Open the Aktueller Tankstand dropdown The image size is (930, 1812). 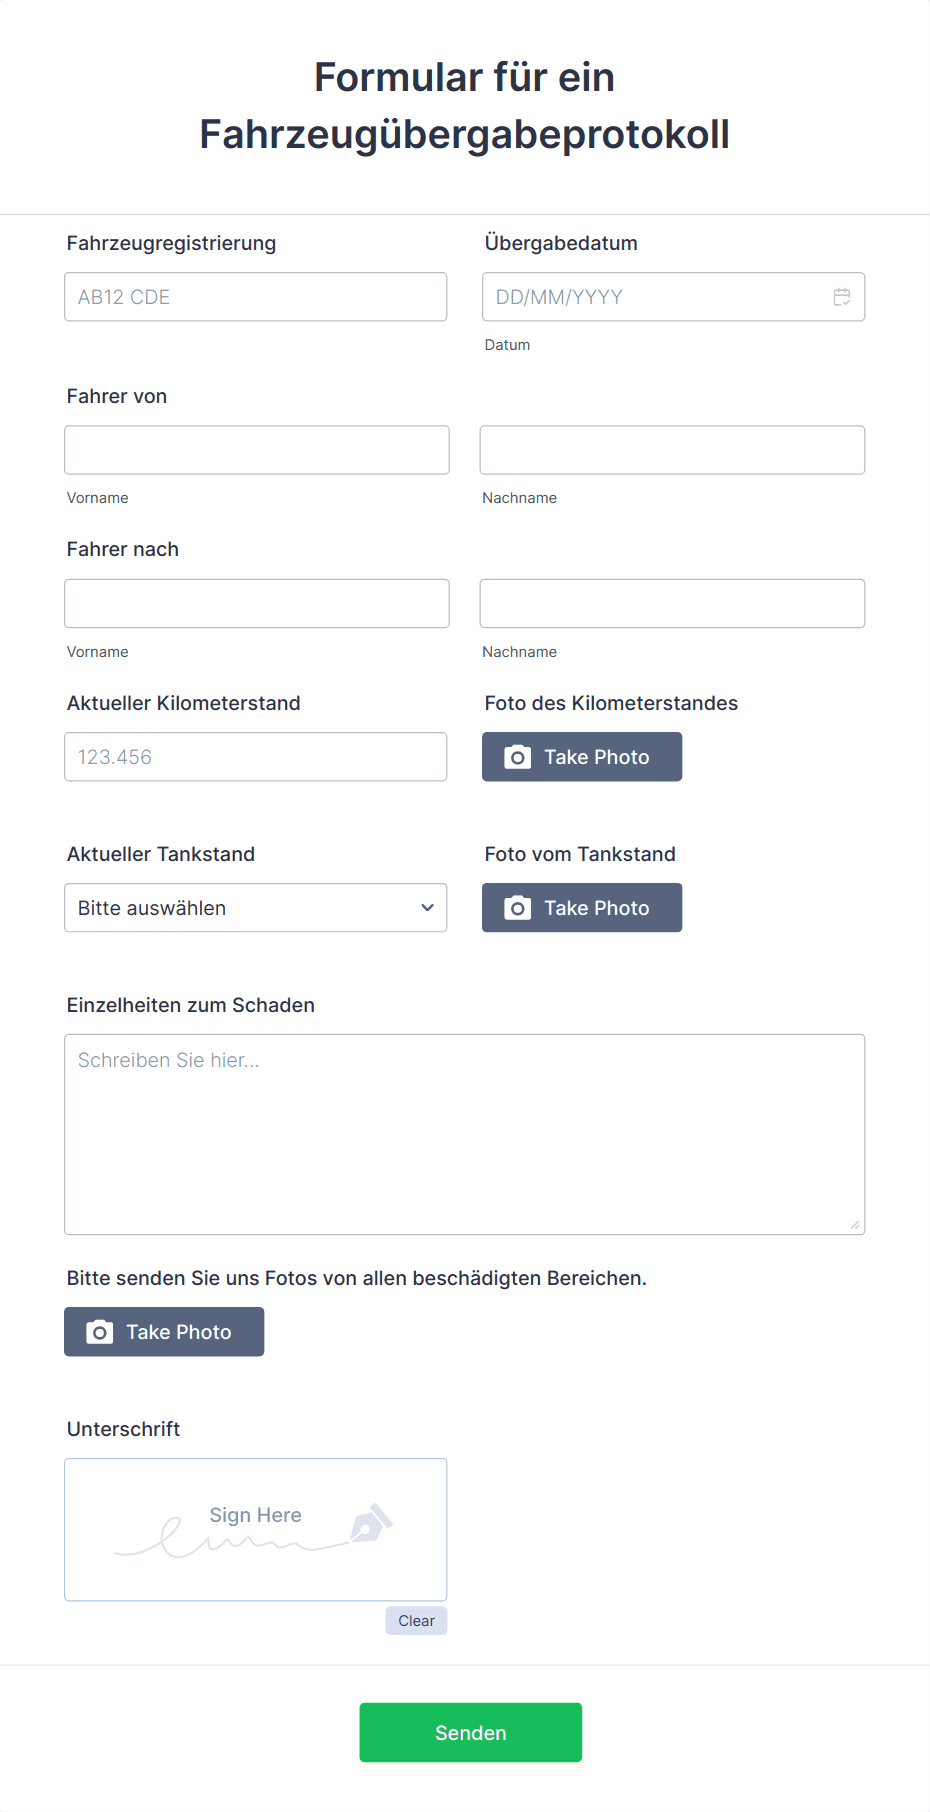point(256,908)
